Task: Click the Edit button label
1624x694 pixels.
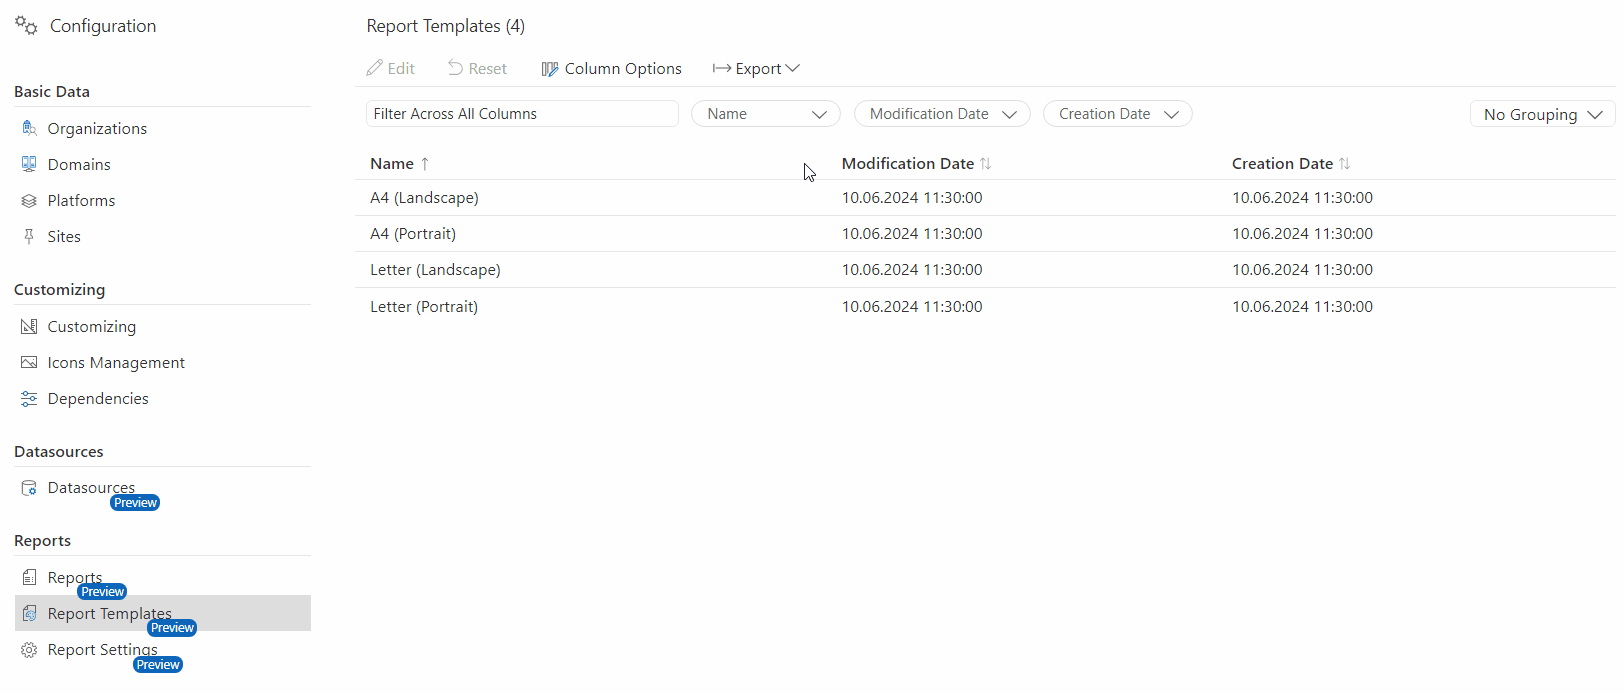Action: tap(401, 68)
